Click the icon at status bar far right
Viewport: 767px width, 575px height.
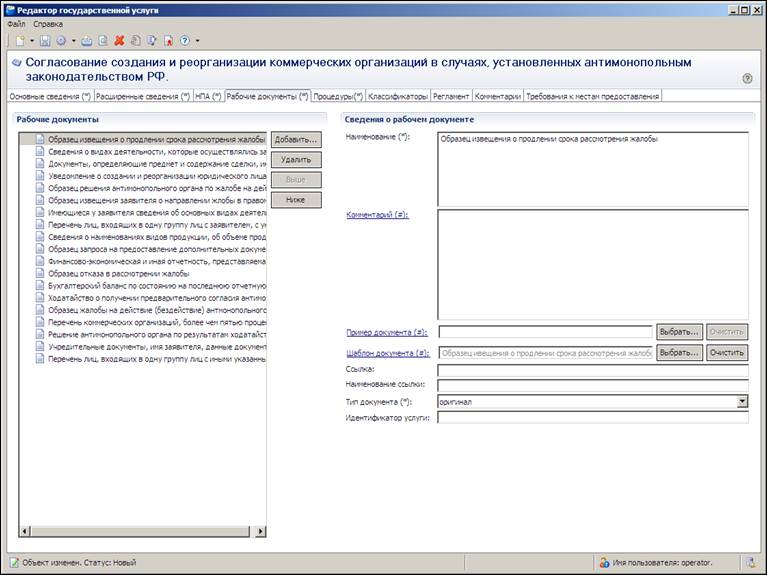tap(750, 563)
